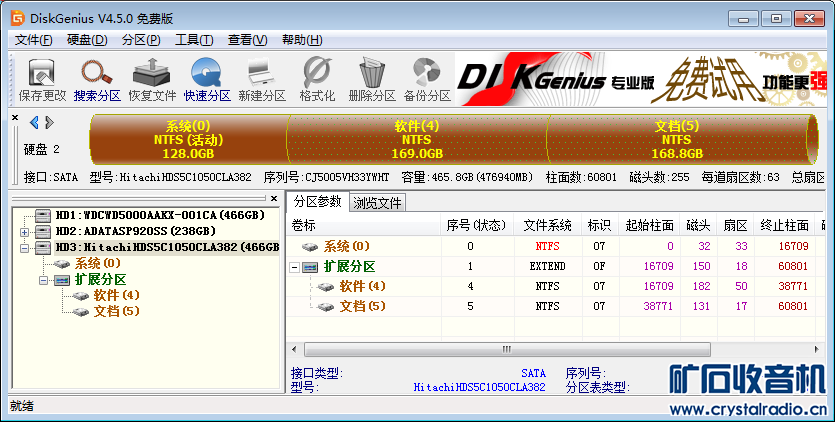Viewport: 835px width, 422px height.
Task: Go to previous disk with left arrow
Action: pyautogui.click(x=34, y=123)
